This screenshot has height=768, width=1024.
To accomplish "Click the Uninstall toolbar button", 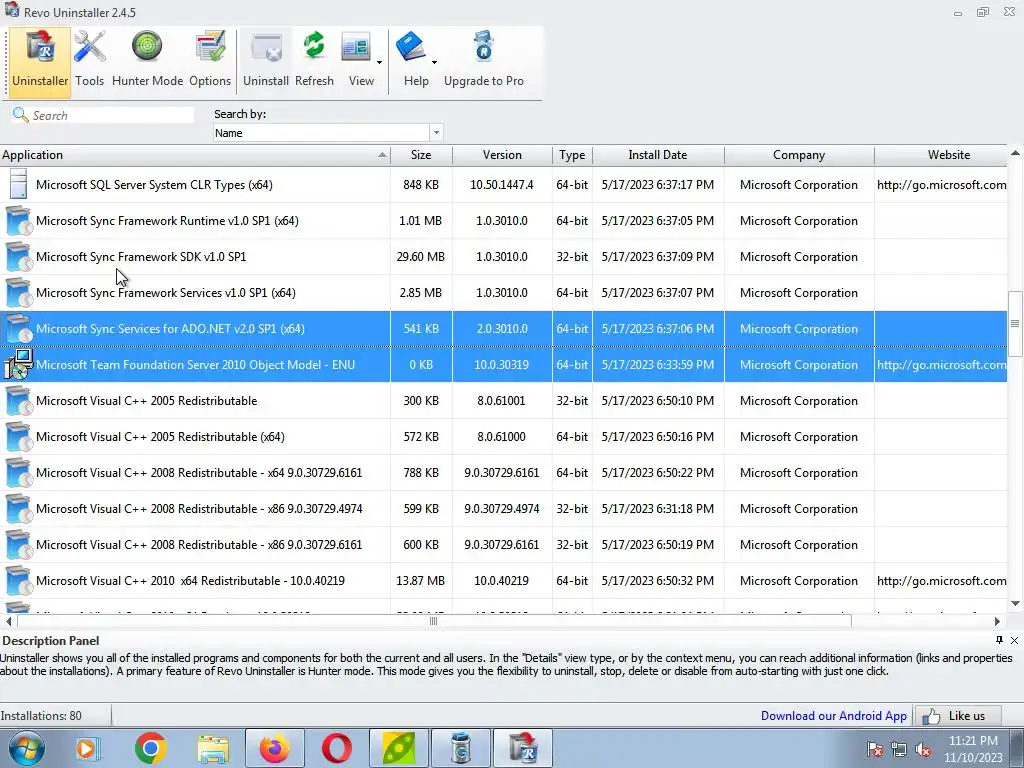I will [266, 61].
